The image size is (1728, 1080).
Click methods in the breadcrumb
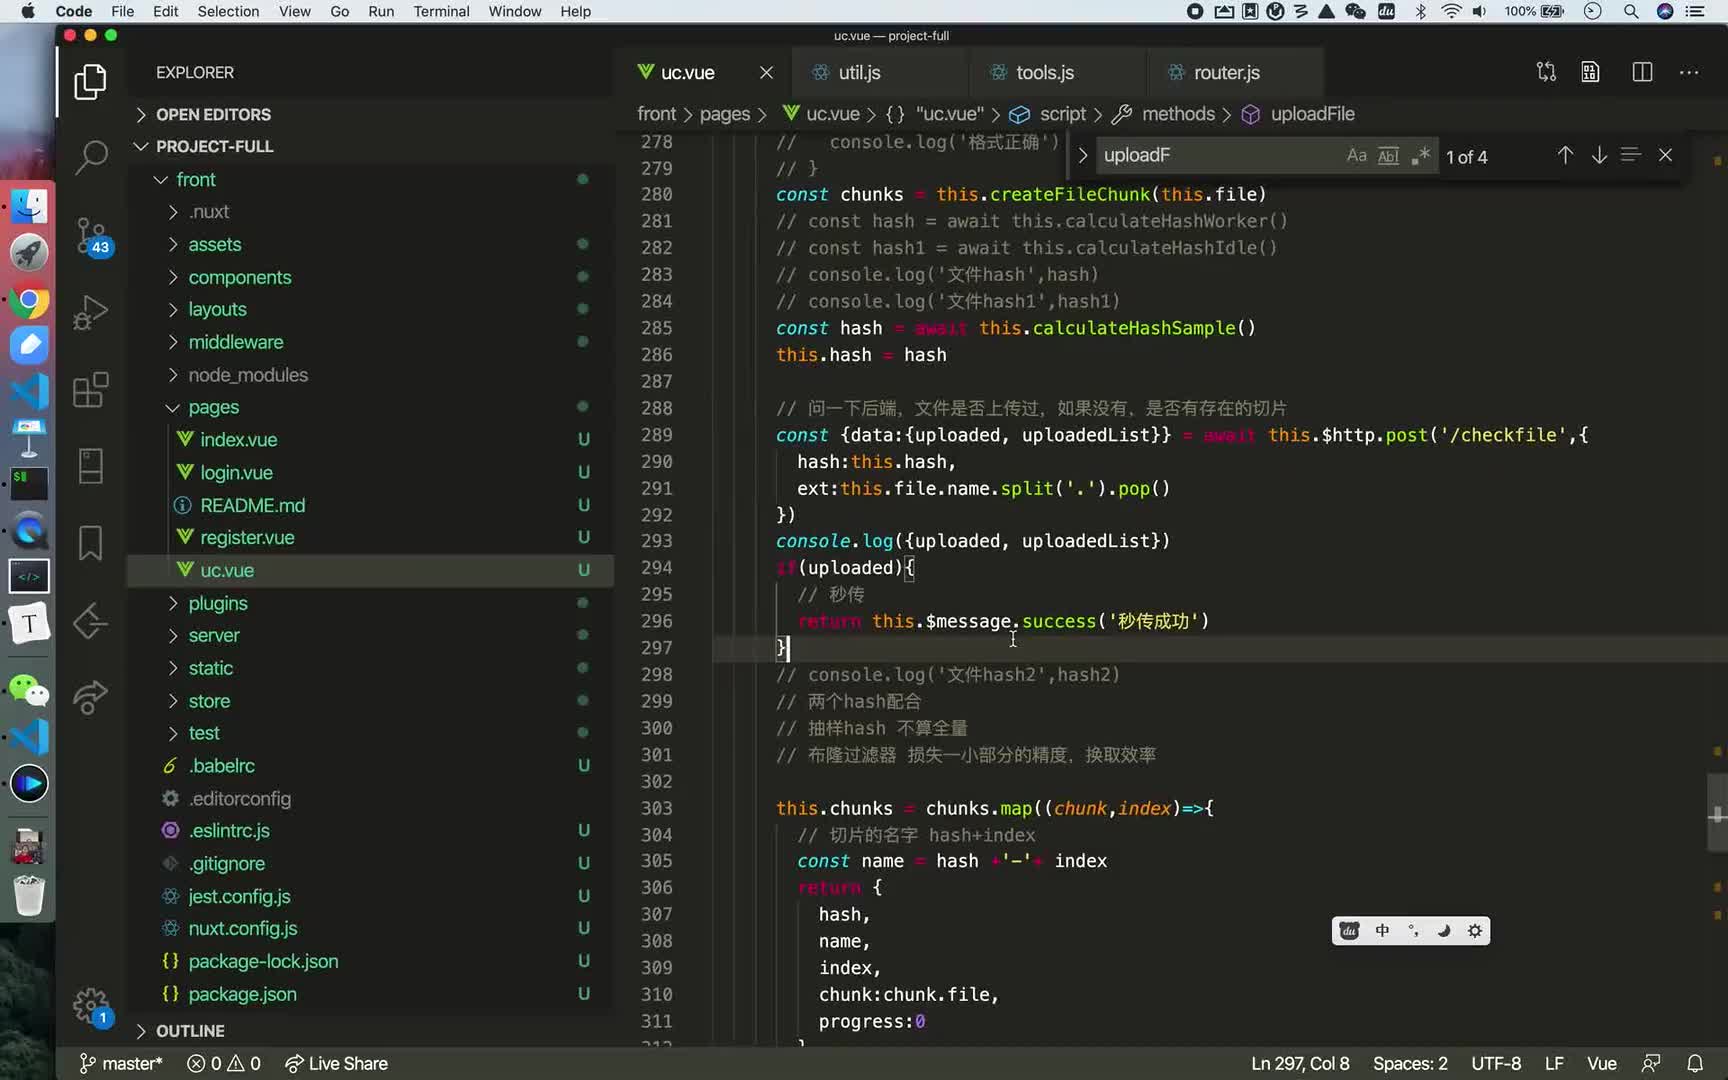click(1178, 114)
